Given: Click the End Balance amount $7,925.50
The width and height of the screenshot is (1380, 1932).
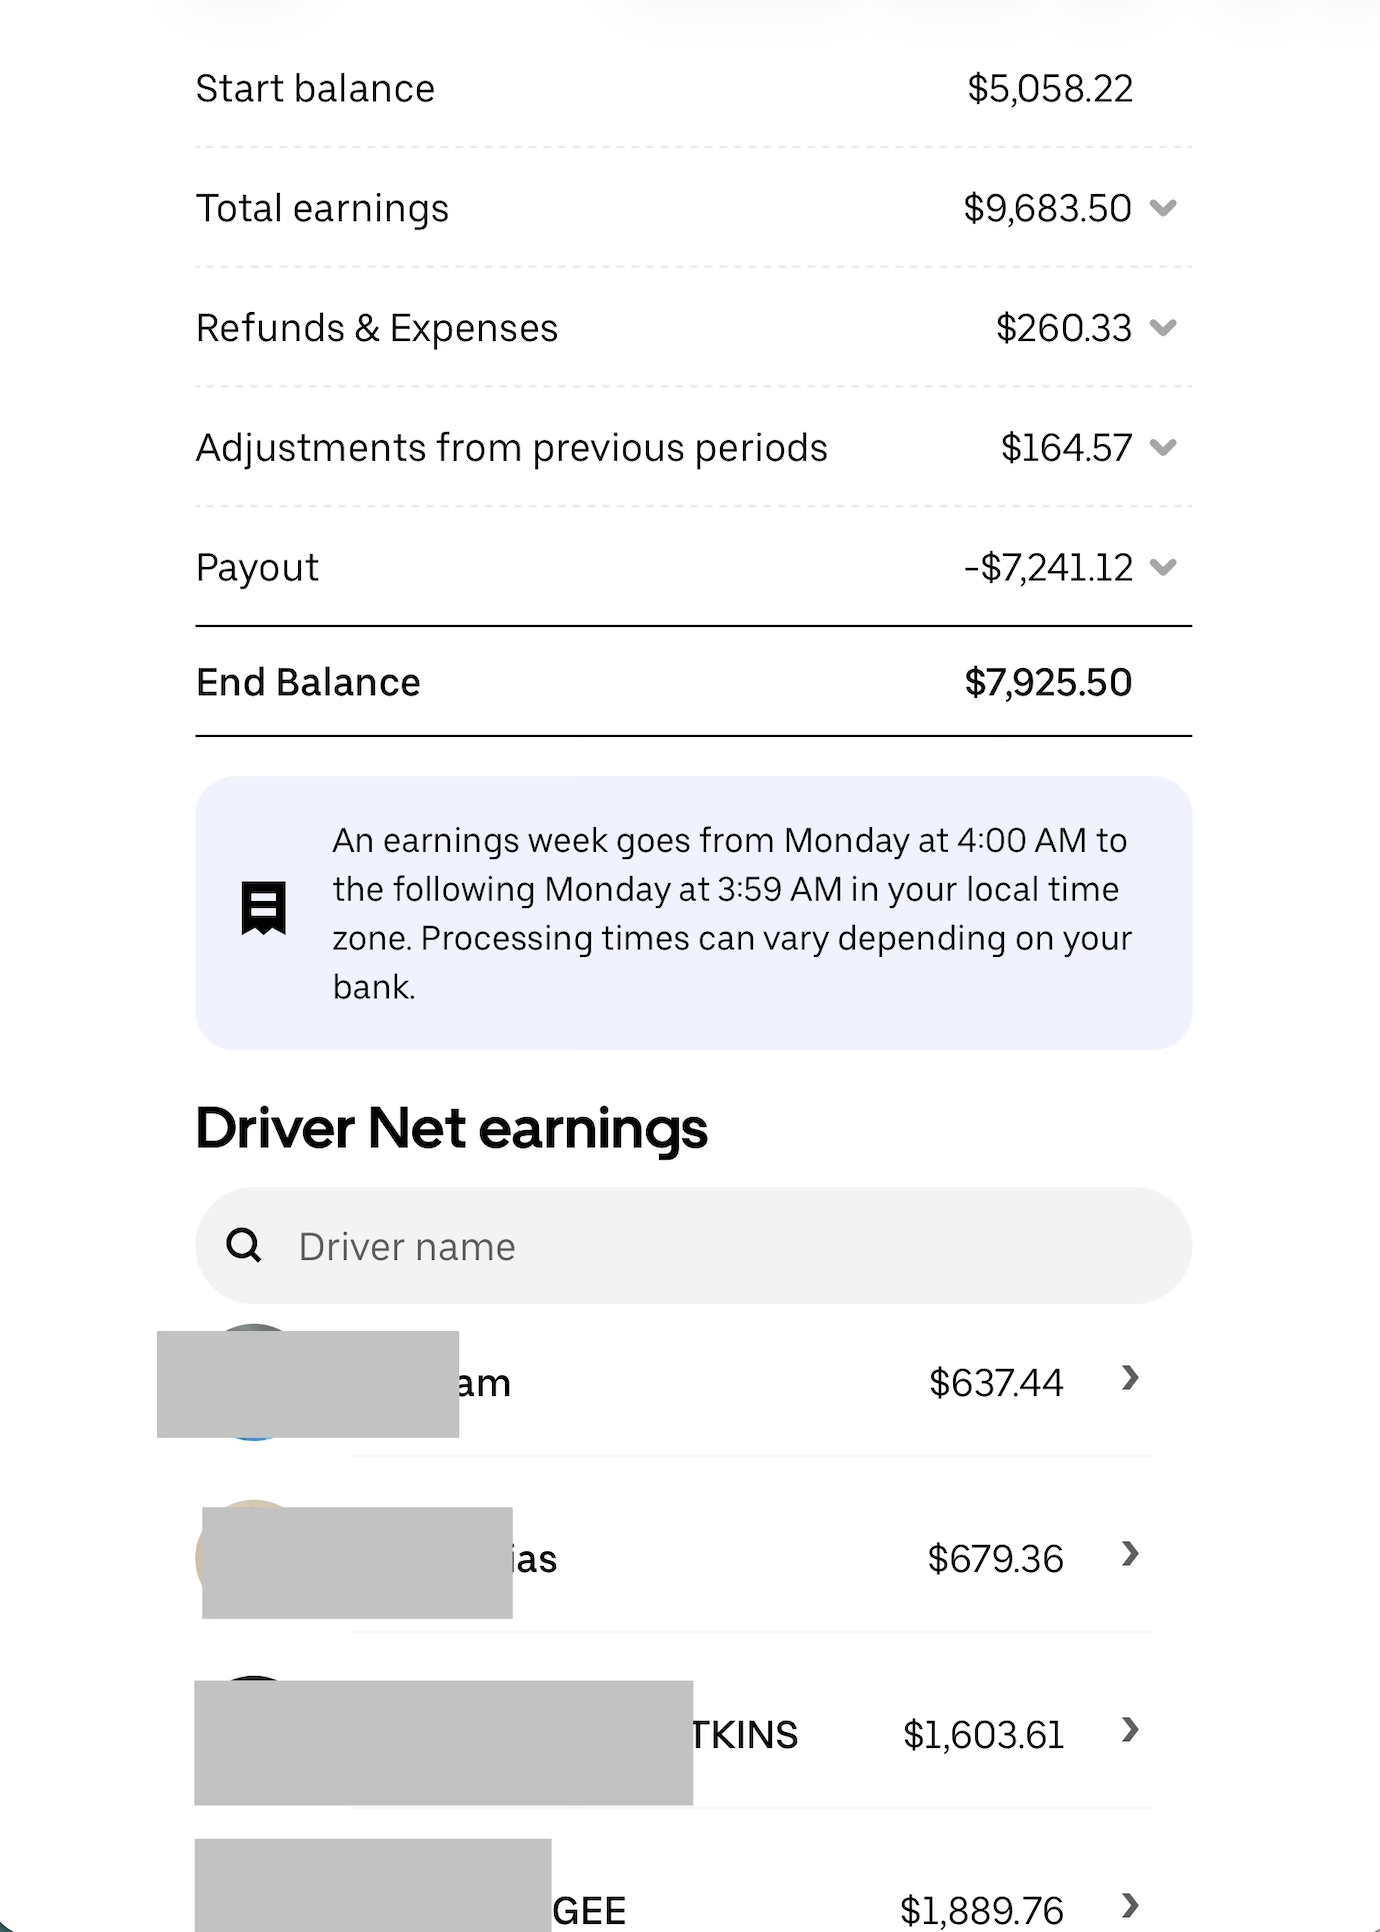Looking at the screenshot, I should 1047,683.
